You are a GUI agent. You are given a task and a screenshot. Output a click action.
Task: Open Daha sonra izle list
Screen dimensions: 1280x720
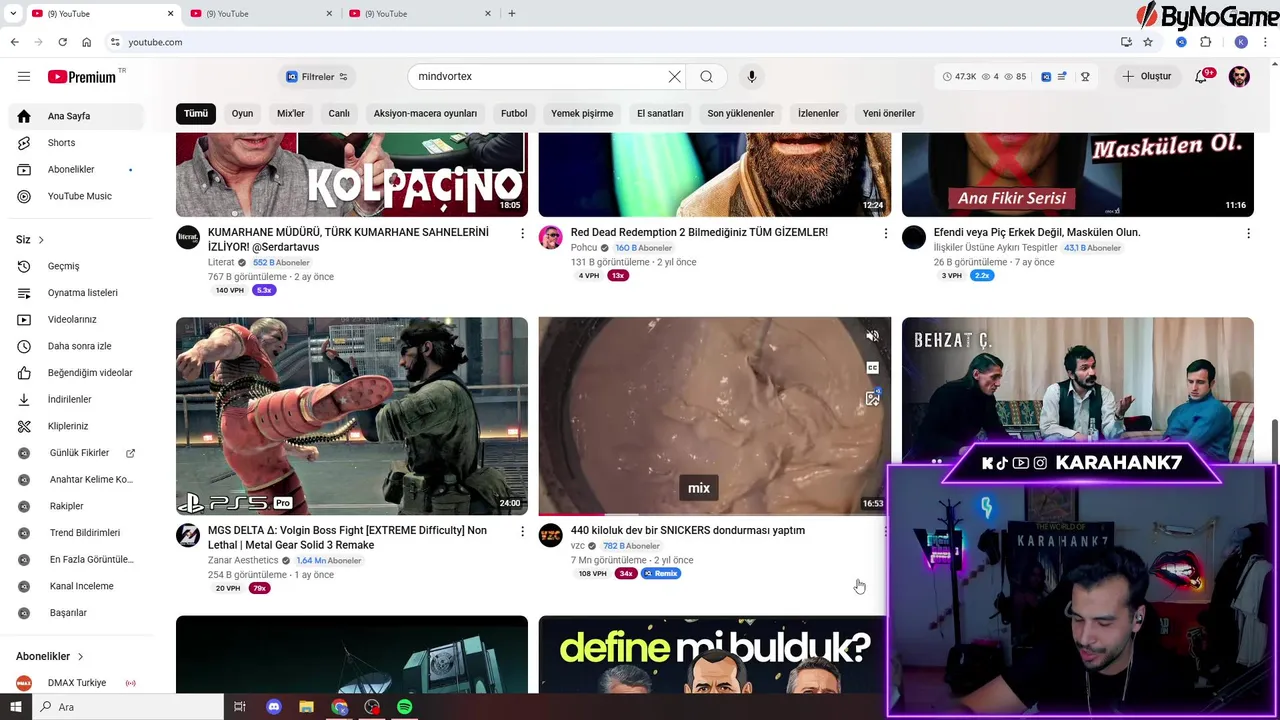pos(76,346)
